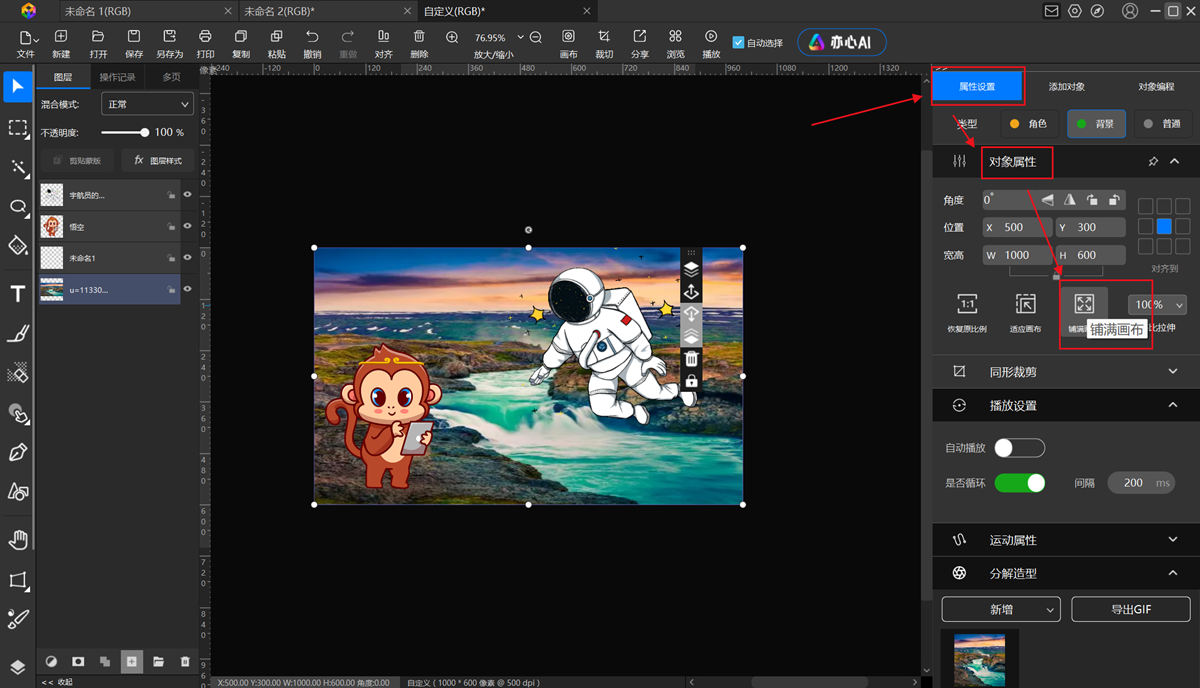Click the Crop icon in top toolbar

(604, 37)
